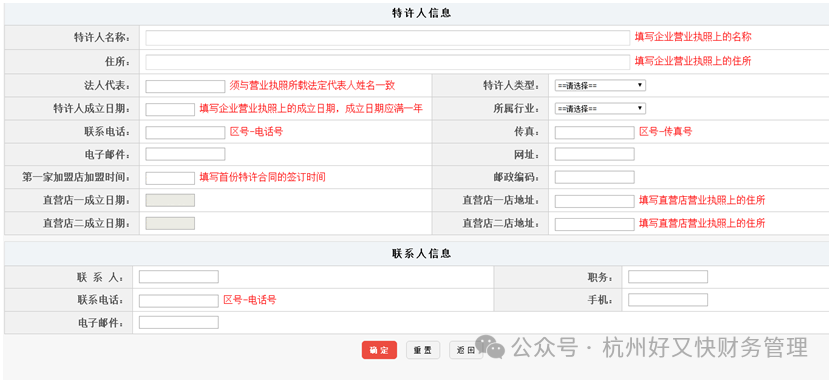Click the 直营店二成立日期 date field

[170, 224]
